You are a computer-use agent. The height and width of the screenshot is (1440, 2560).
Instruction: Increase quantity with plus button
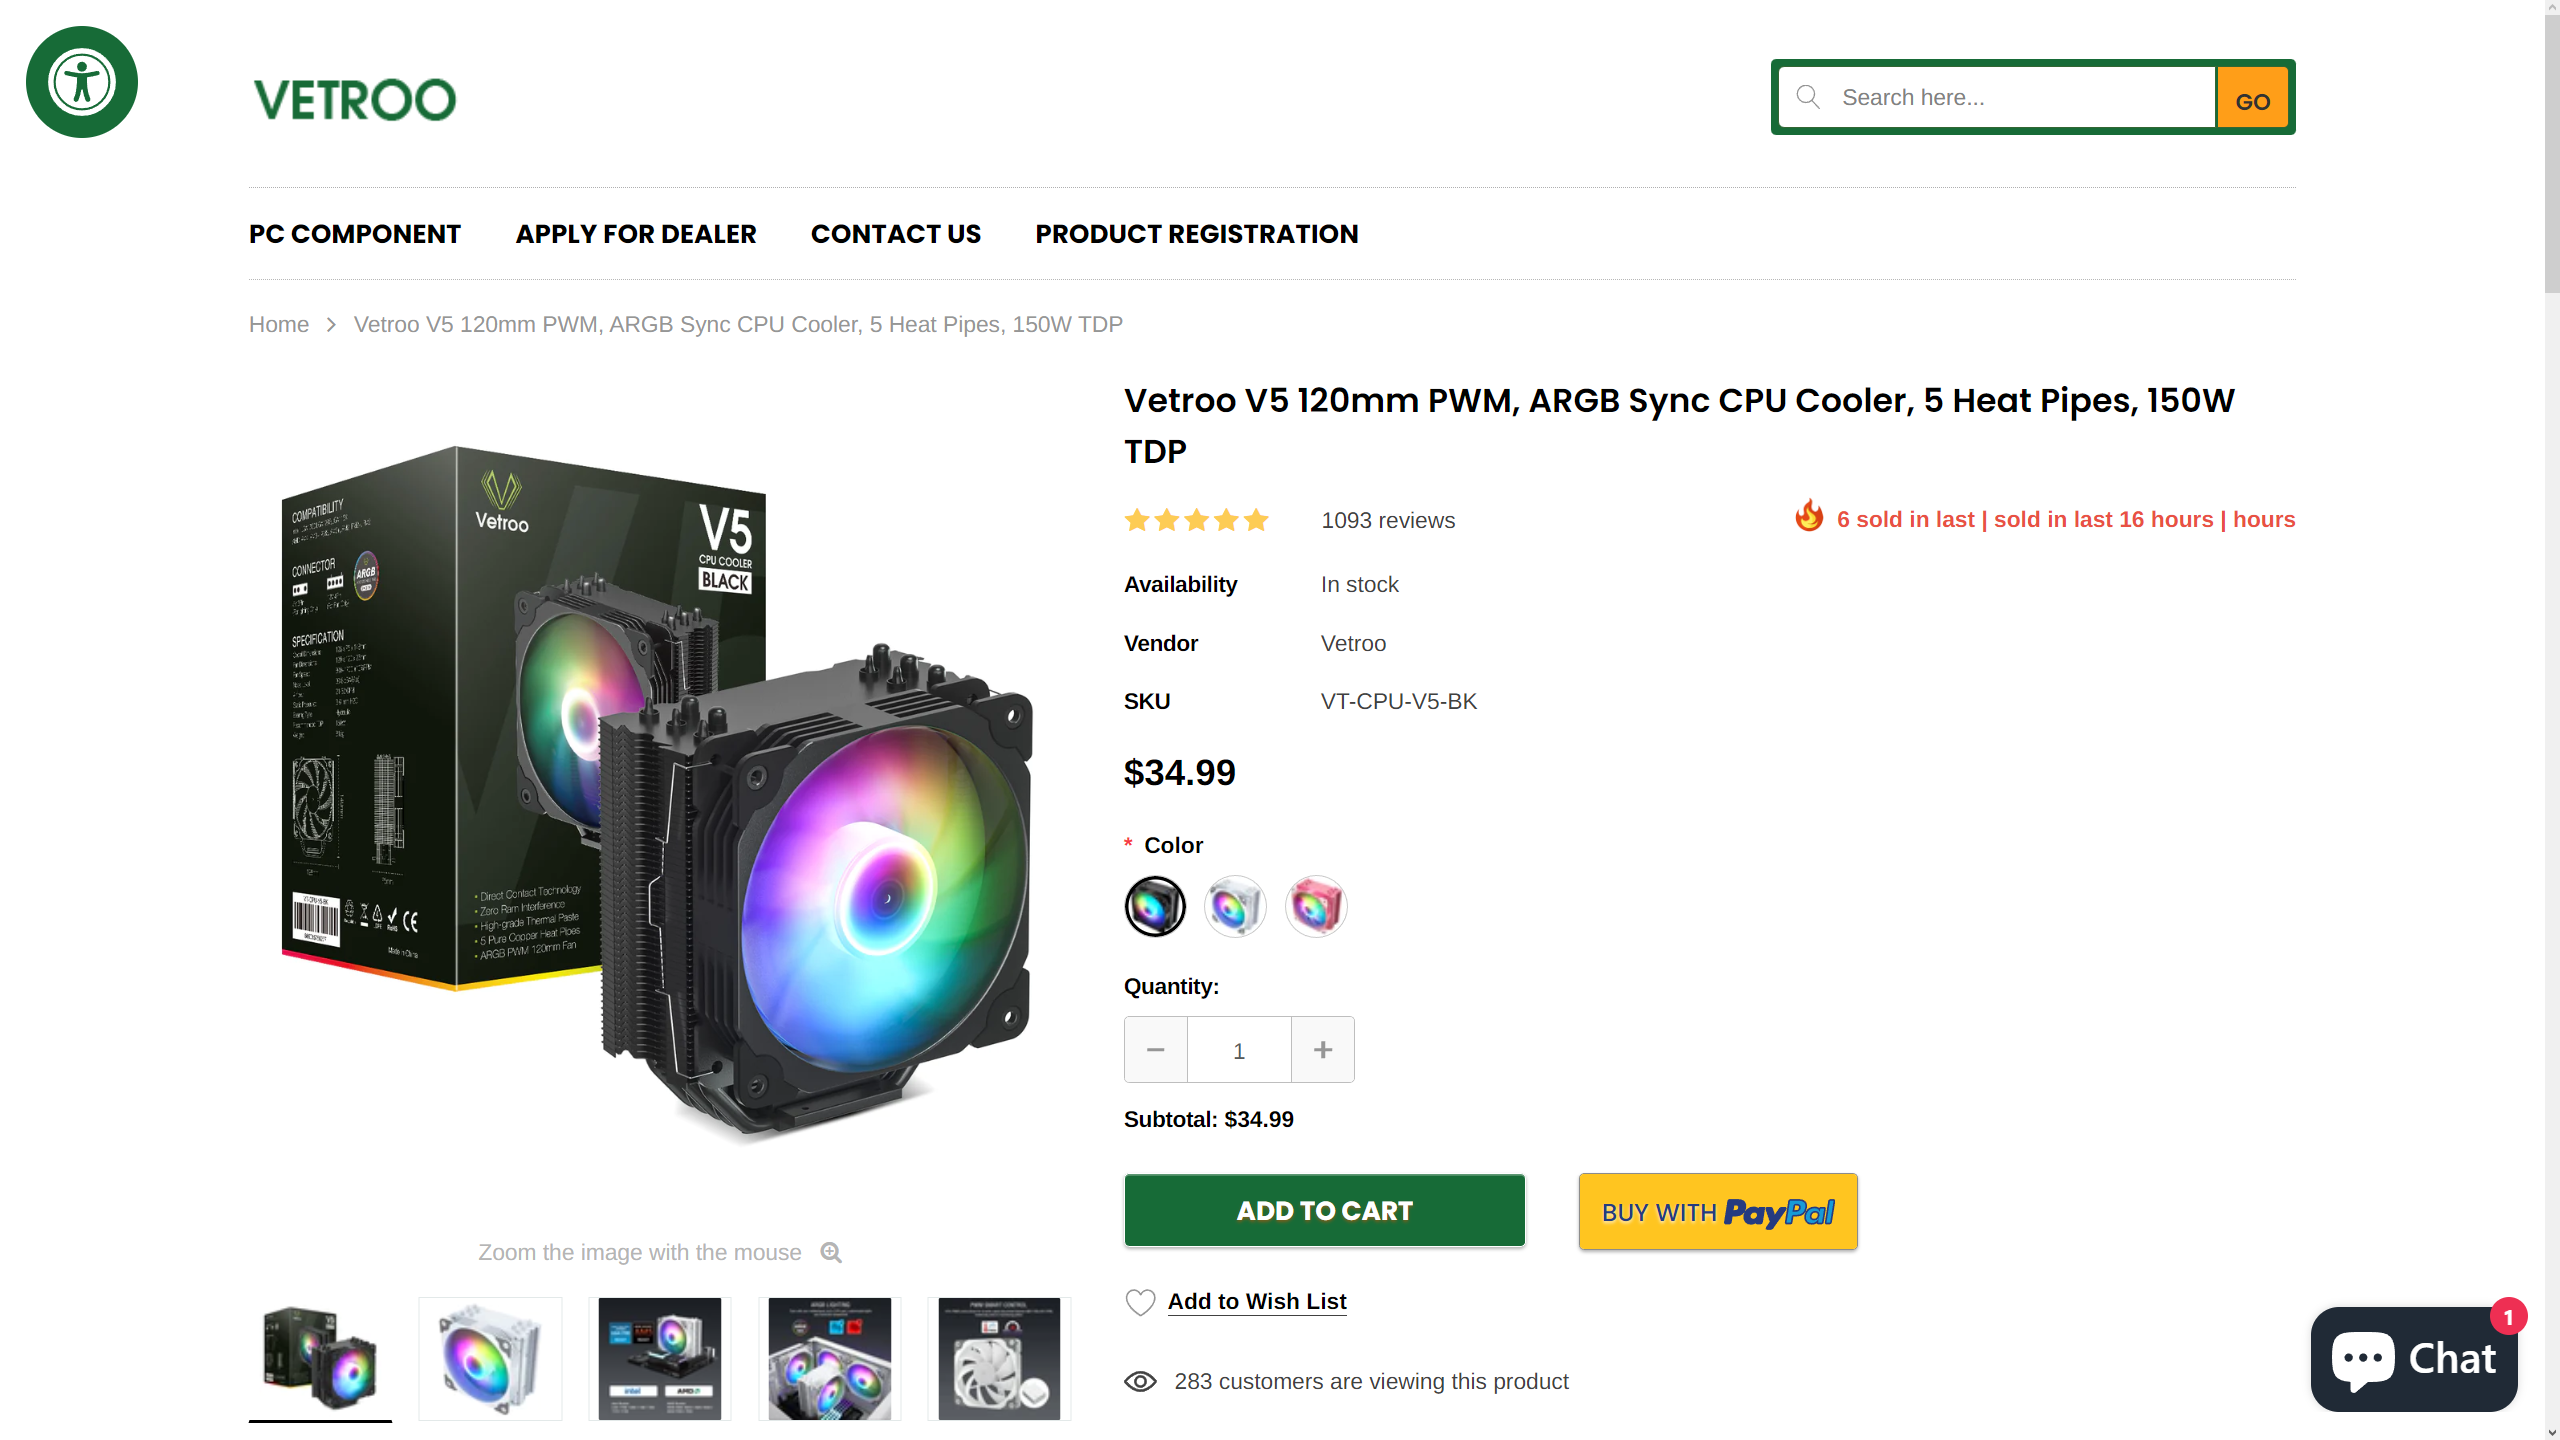coord(1323,1050)
